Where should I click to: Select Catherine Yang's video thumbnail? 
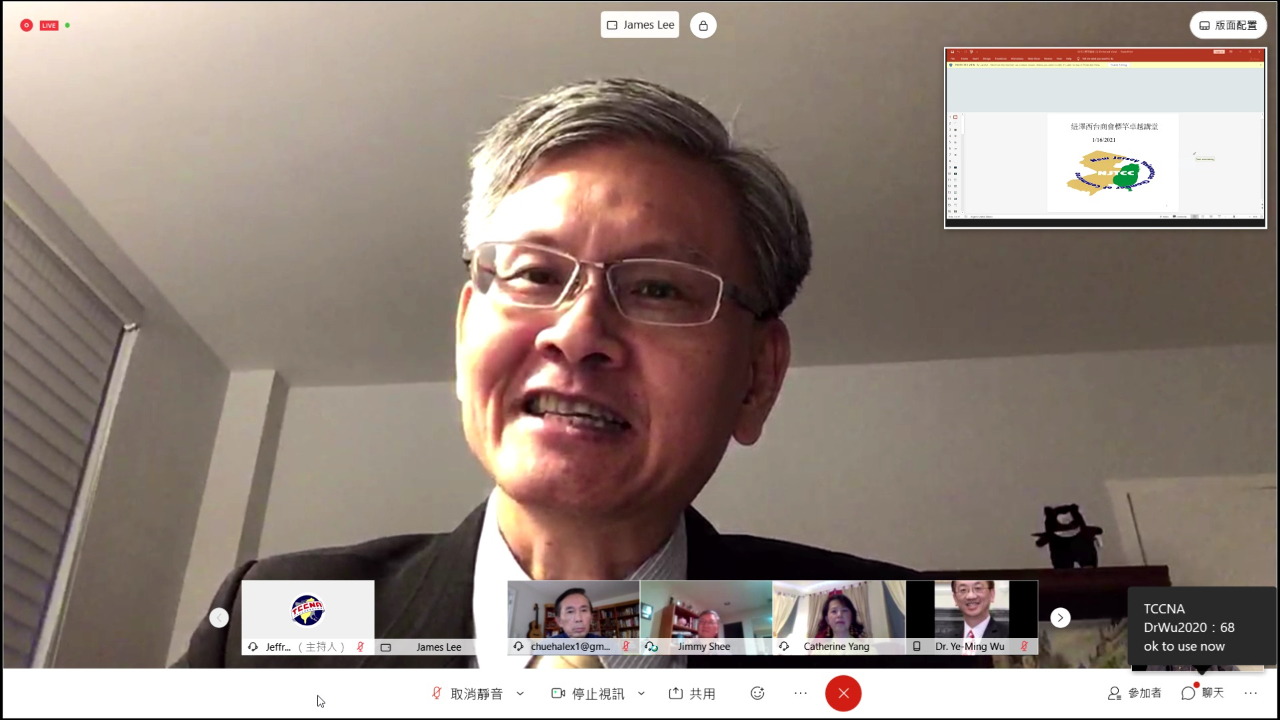point(838,610)
